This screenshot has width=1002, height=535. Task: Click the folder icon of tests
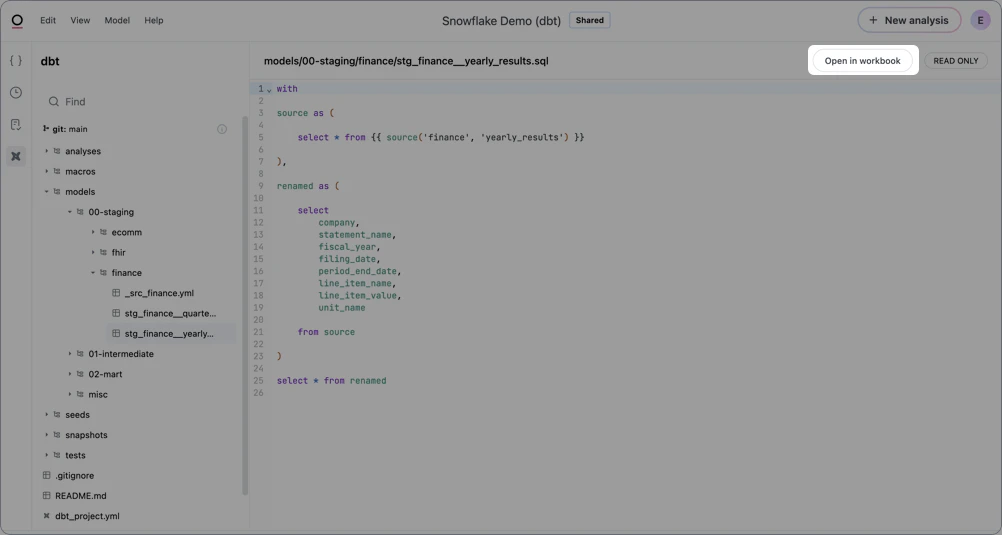57,455
